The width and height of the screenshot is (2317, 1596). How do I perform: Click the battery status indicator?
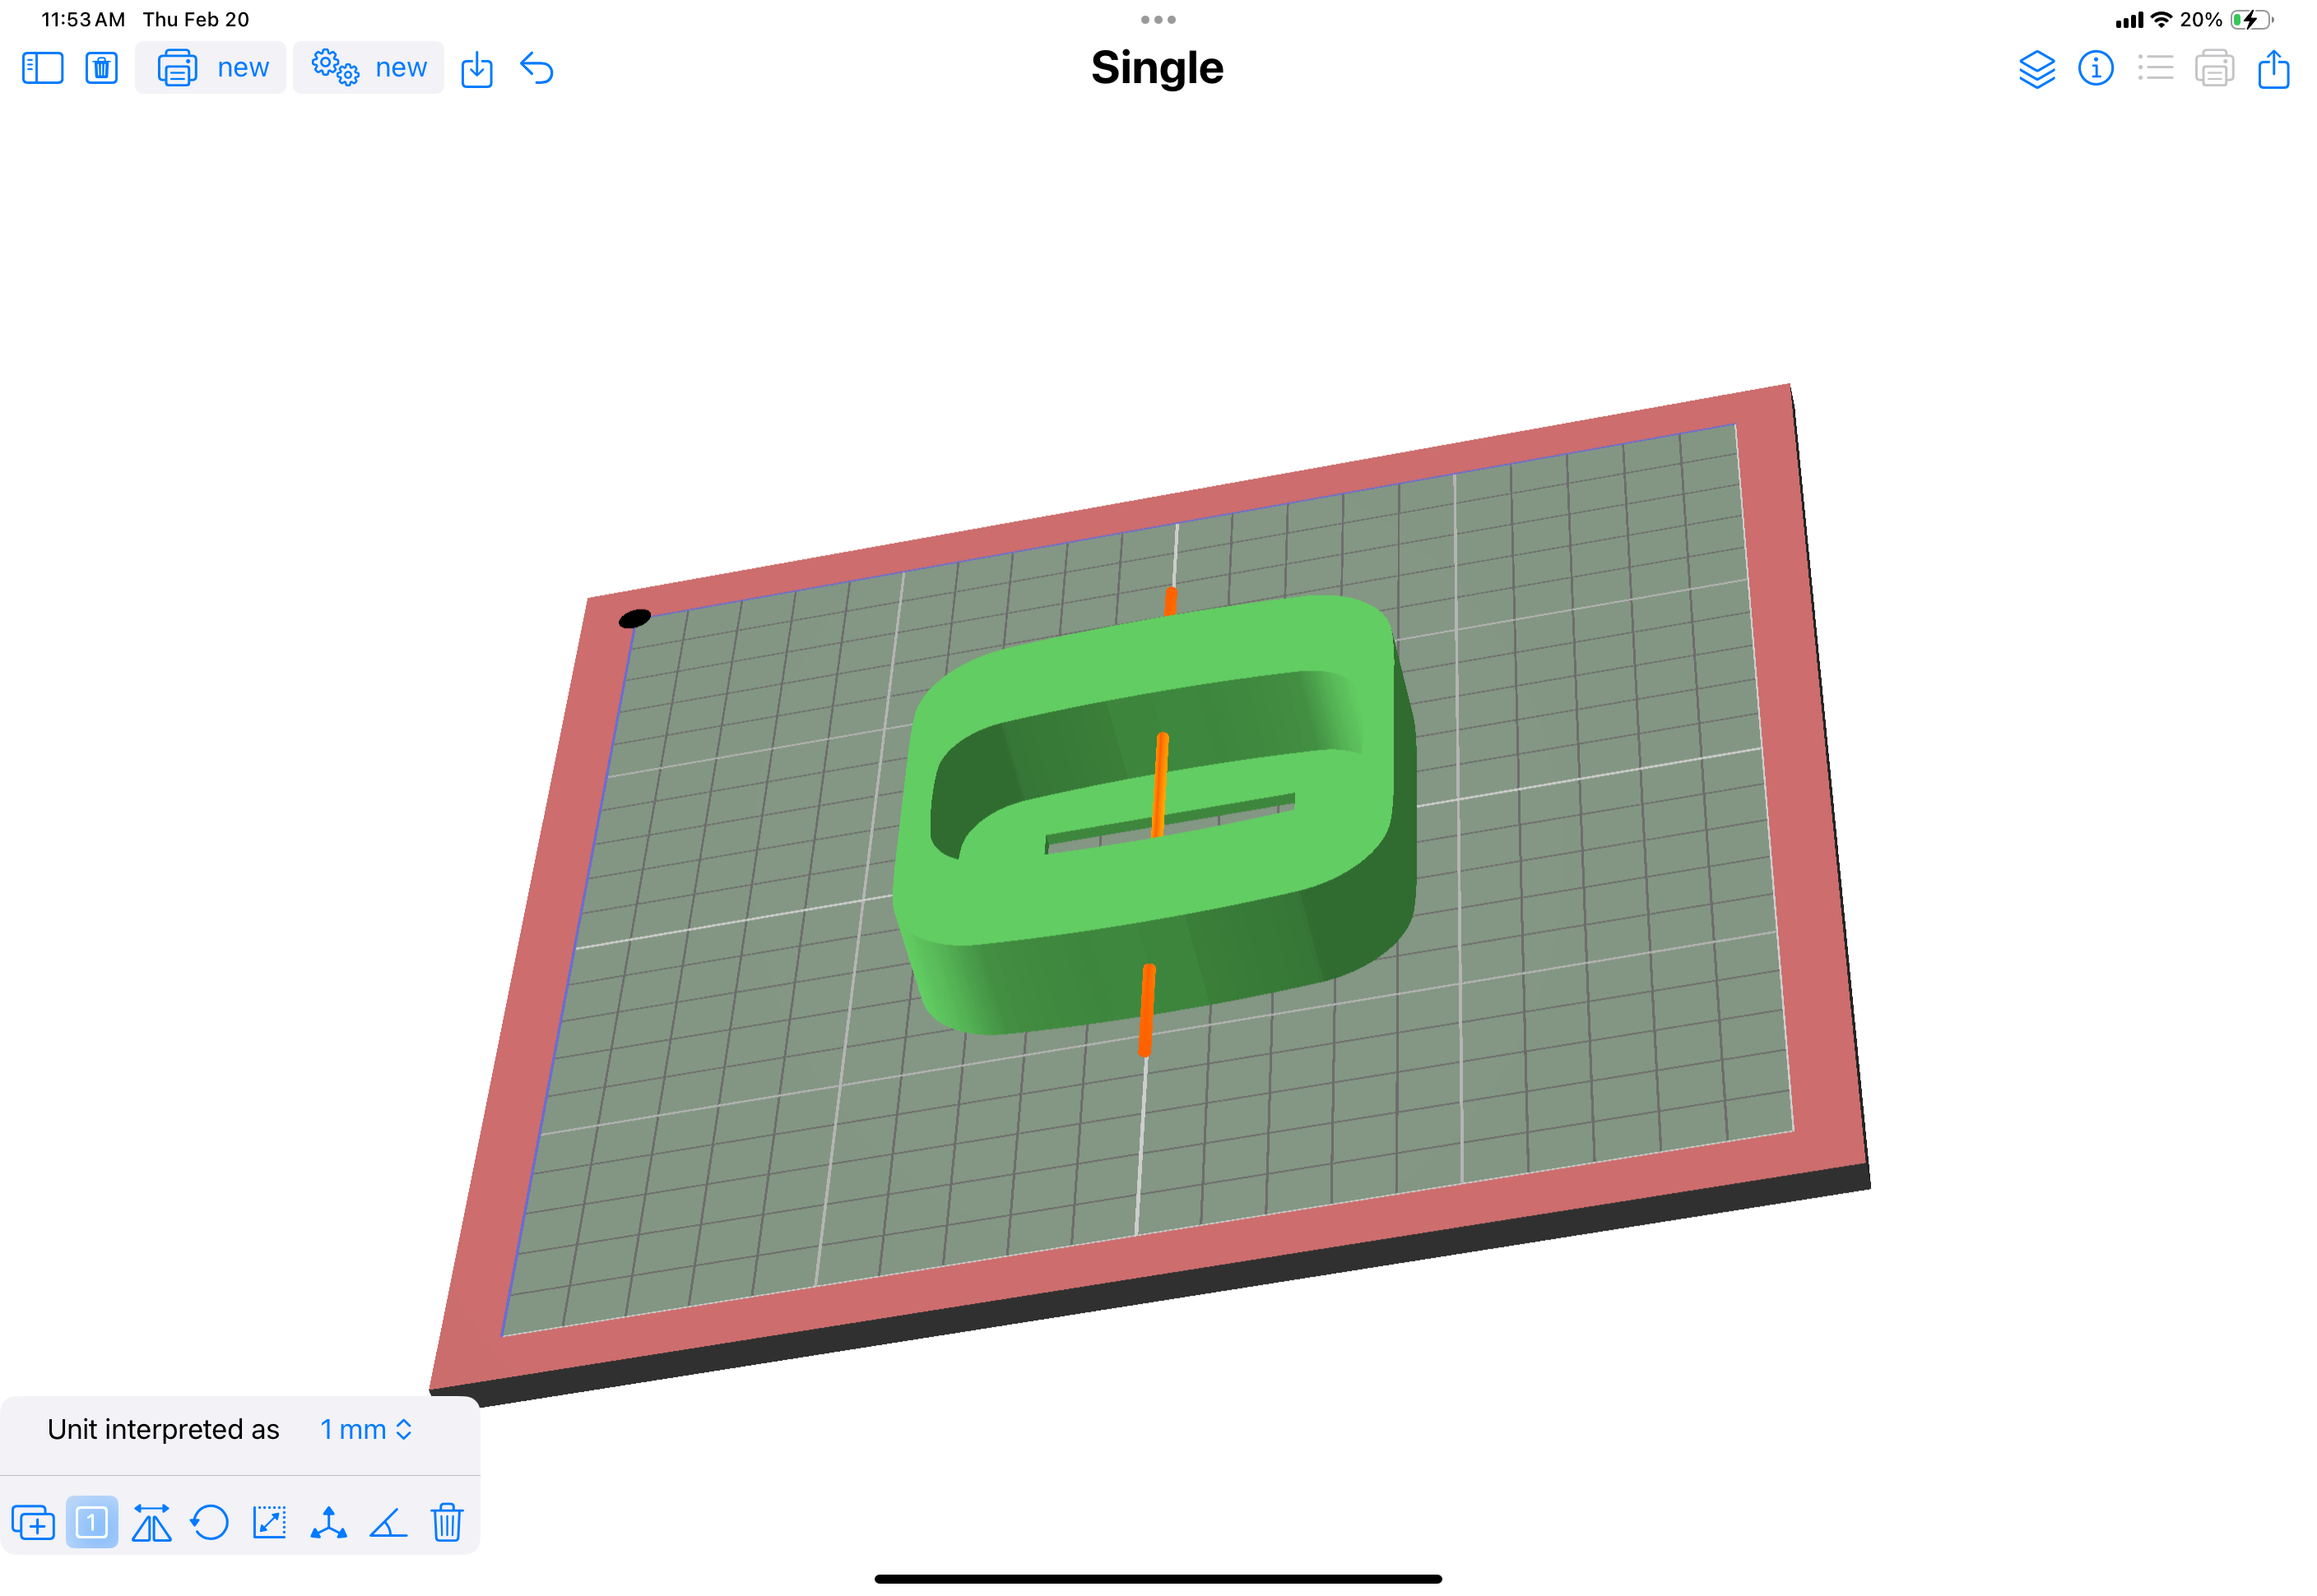2252,19
